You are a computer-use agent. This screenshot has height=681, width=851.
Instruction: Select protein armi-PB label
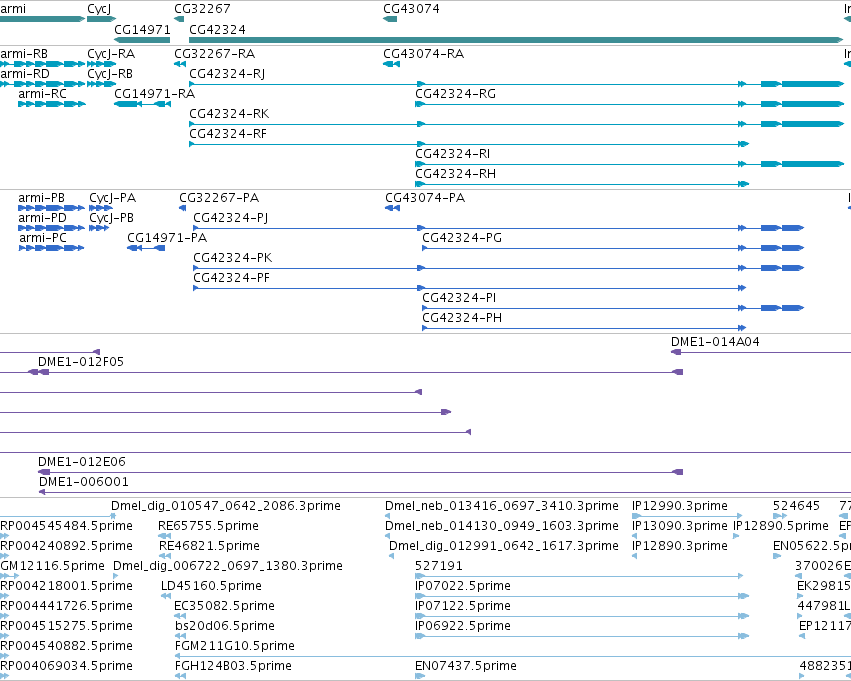[x=41, y=198]
